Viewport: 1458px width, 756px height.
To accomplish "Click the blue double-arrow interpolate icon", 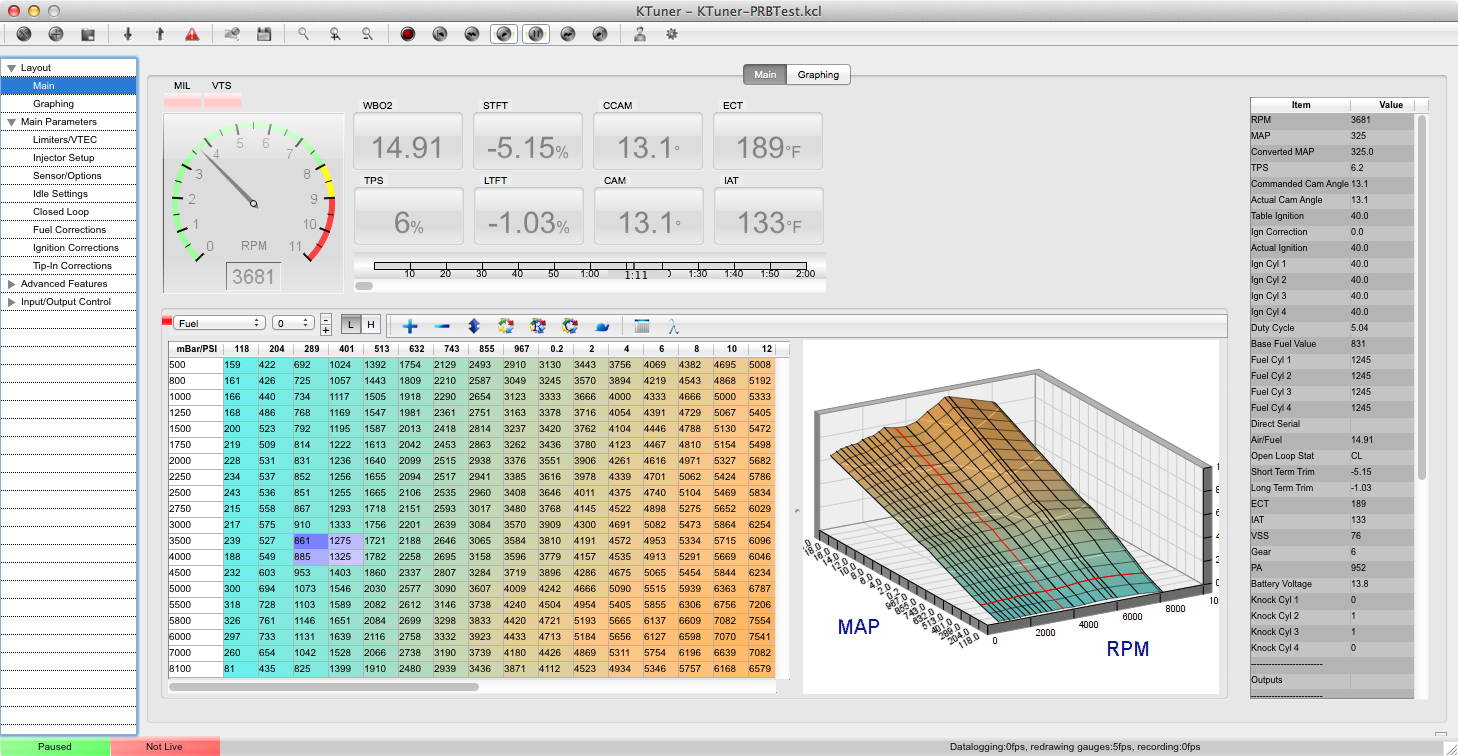I will coord(473,324).
